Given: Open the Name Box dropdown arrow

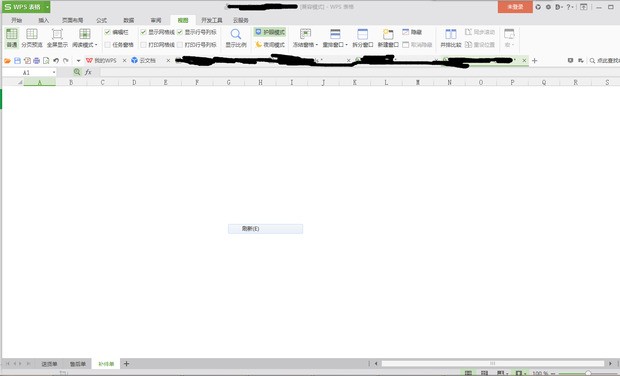Looking at the screenshot, I should click(x=54, y=72).
